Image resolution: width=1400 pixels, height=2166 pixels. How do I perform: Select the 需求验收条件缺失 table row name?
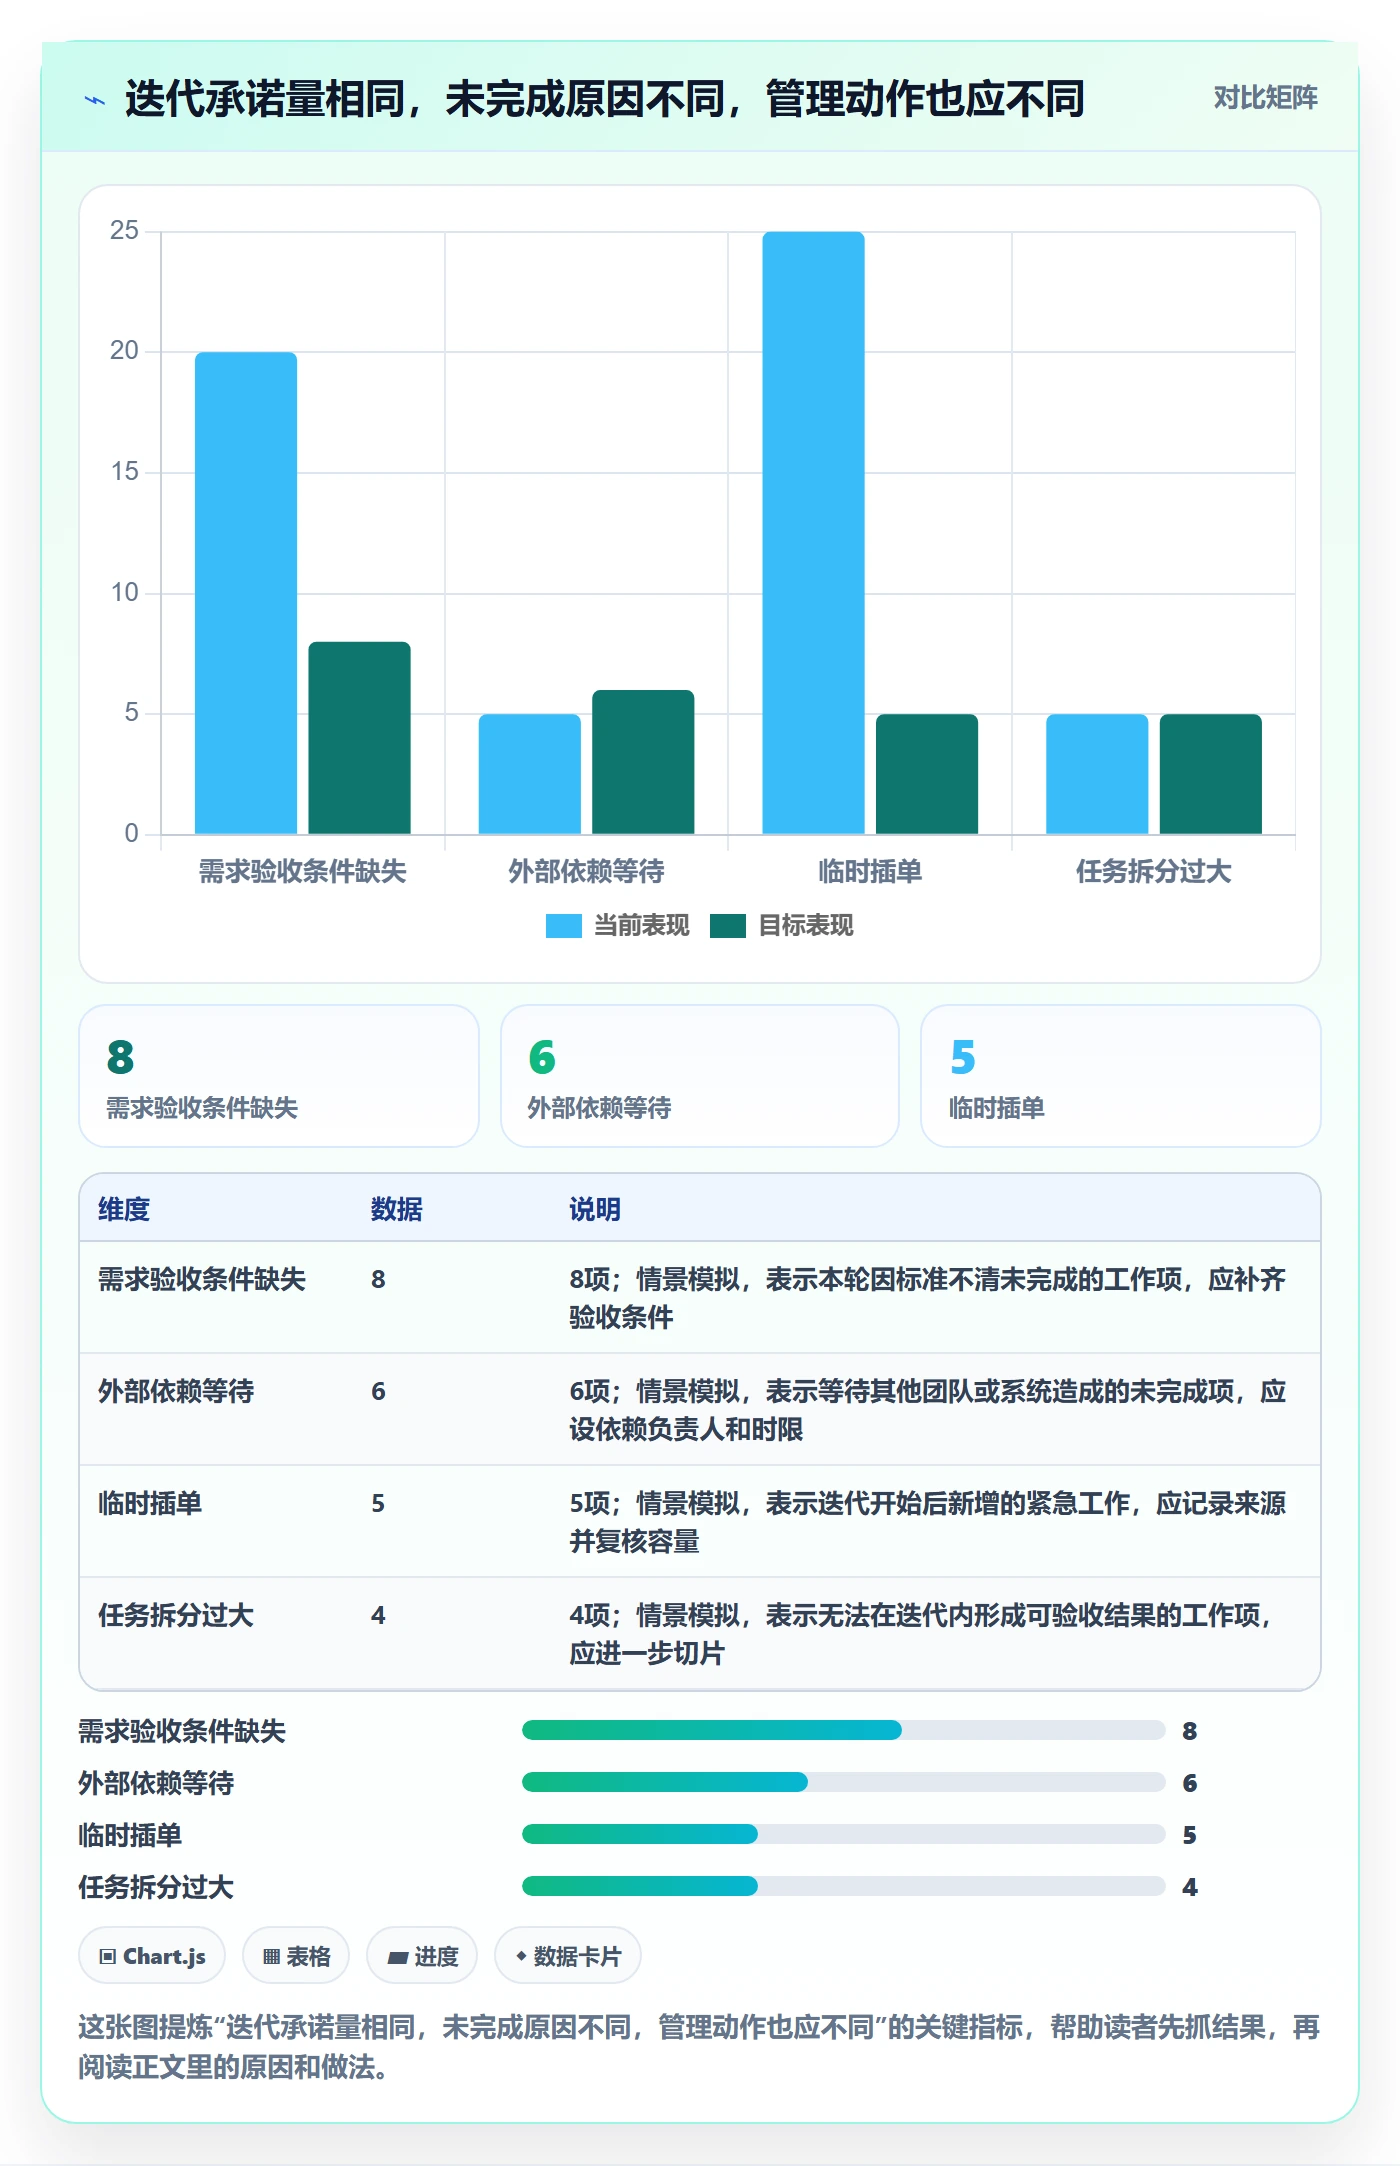202,1279
